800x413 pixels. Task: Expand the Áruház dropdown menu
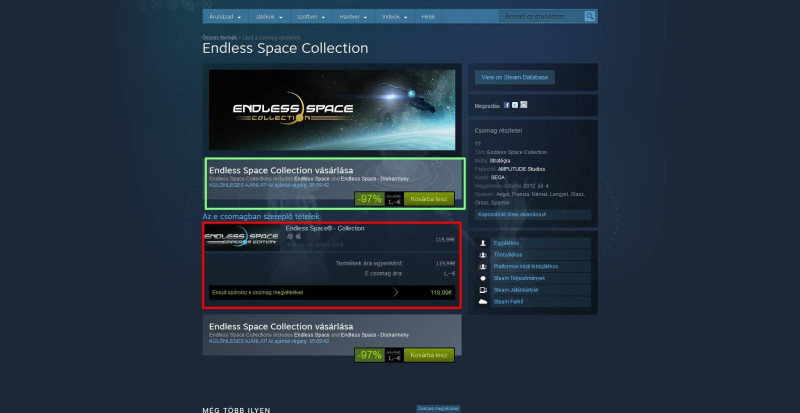[x=225, y=17]
